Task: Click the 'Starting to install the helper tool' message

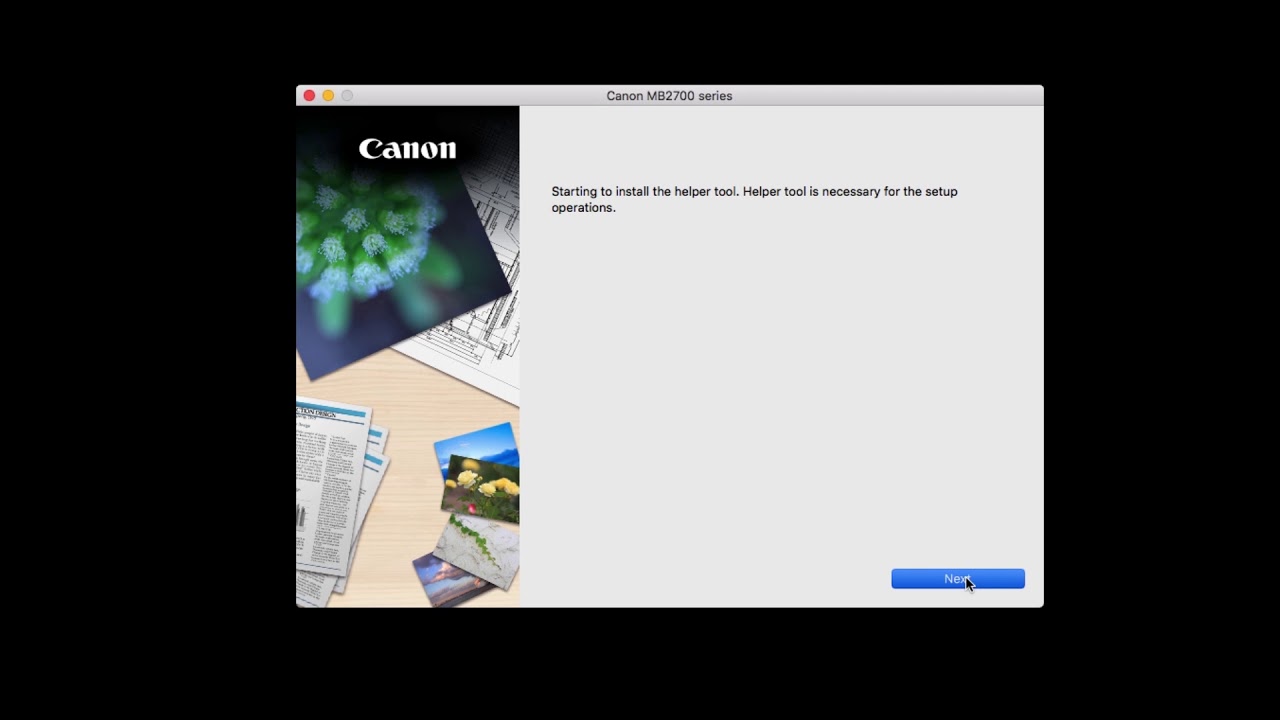Action: pos(754,199)
